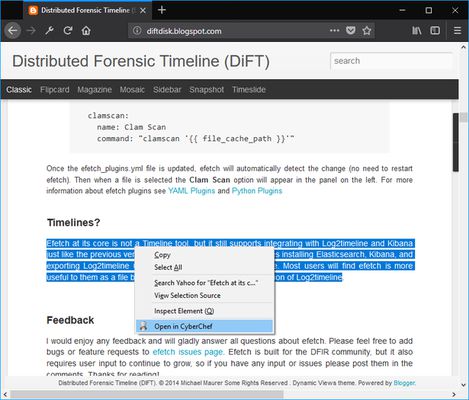Click the forward navigation arrow
The height and width of the screenshot is (400, 469).
31,31
